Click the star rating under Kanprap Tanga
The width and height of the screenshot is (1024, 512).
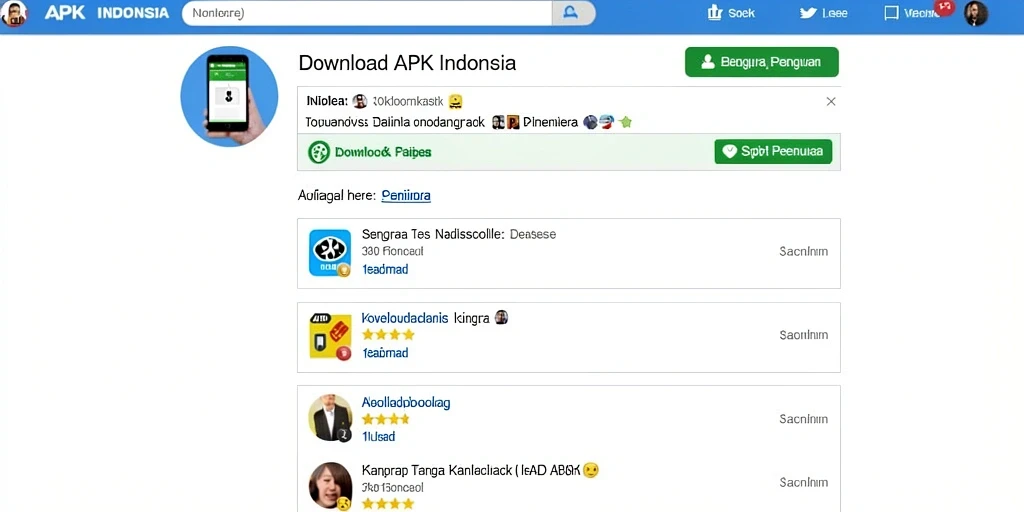click(x=389, y=504)
